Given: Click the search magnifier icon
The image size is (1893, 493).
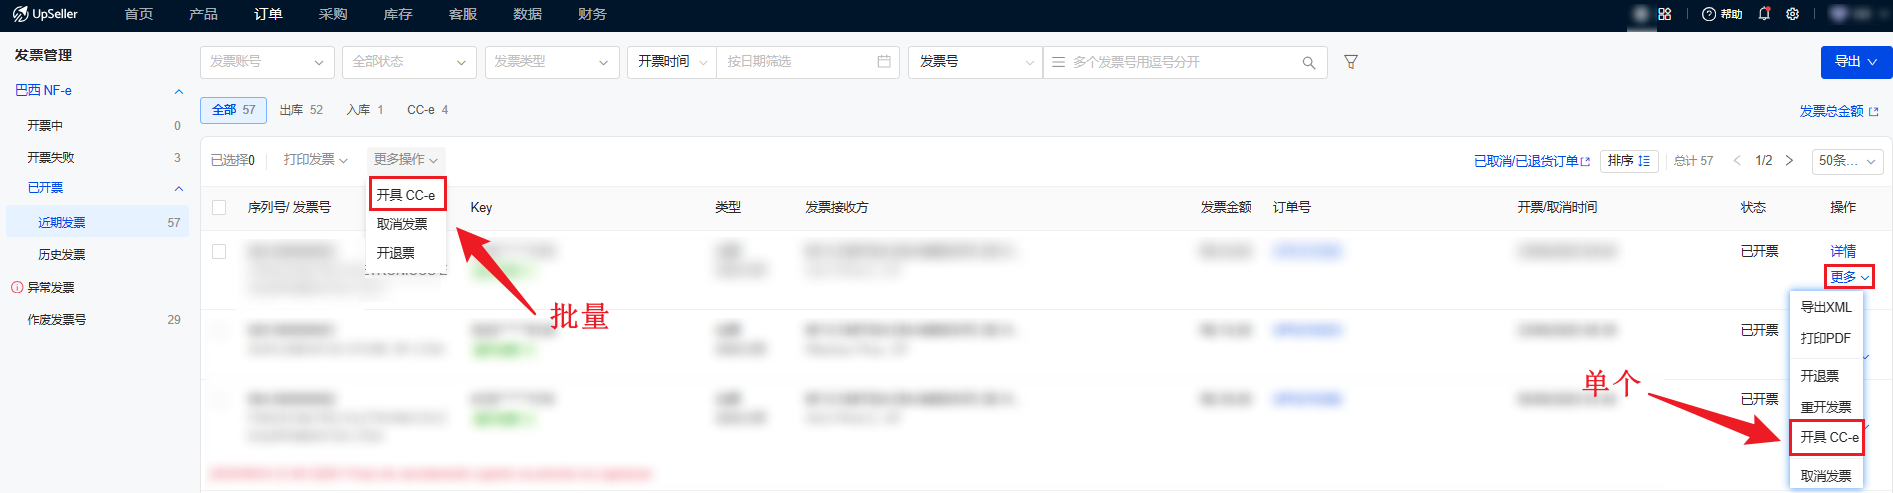Looking at the screenshot, I should point(1308,63).
